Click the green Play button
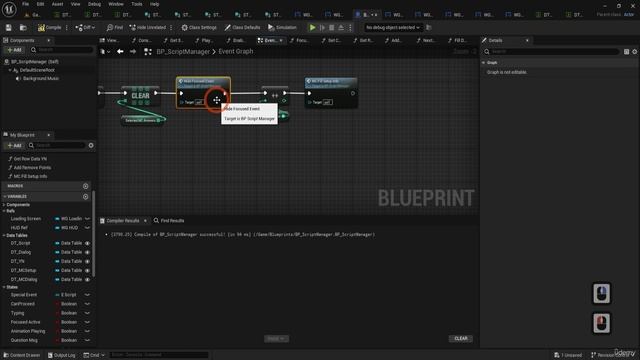640x360 pixels. pyautogui.click(x=312, y=27)
